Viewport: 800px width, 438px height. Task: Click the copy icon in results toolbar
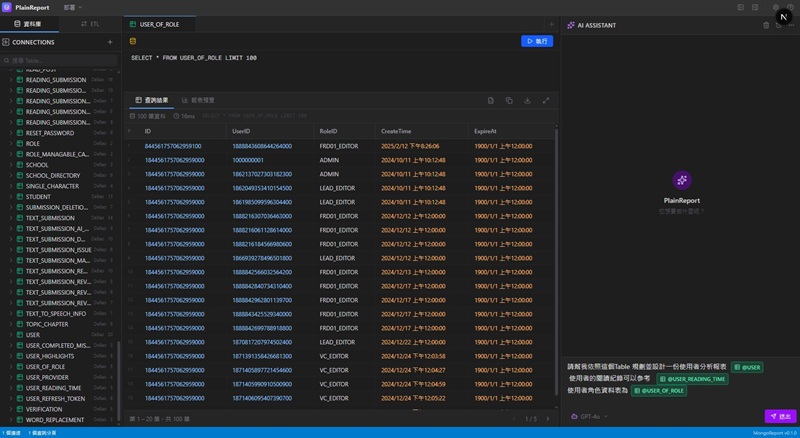(x=509, y=101)
